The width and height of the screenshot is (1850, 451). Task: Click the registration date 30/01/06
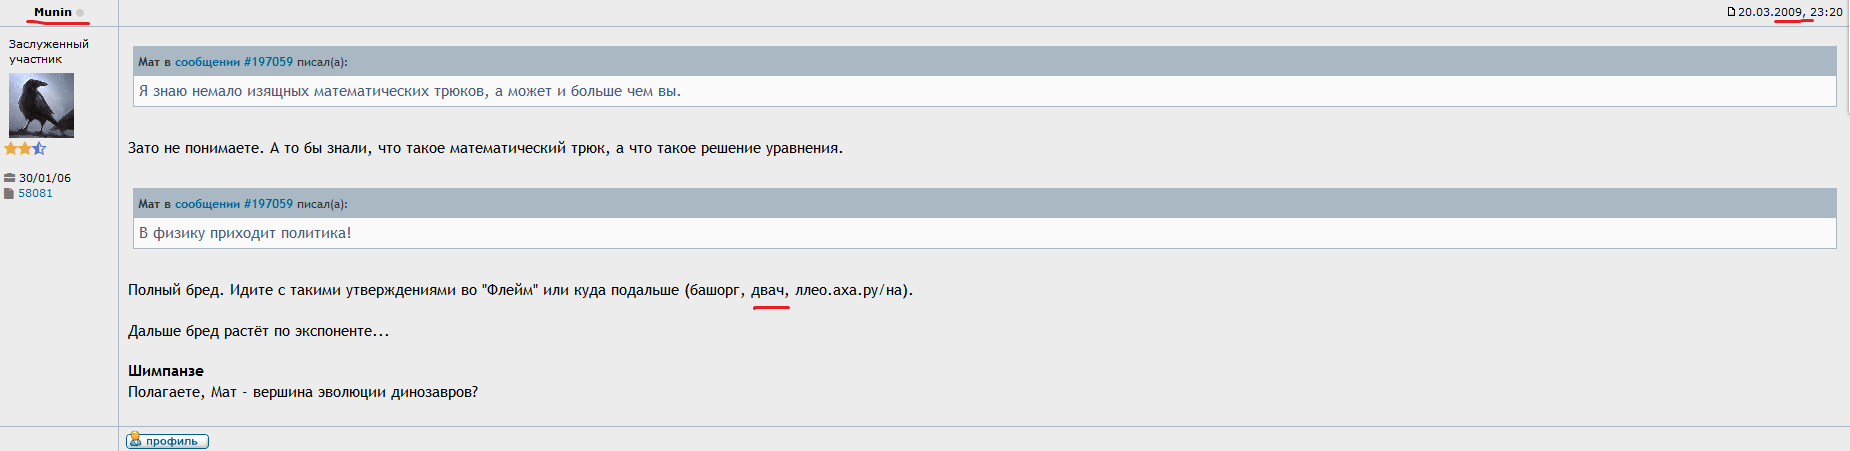(x=45, y=178)
